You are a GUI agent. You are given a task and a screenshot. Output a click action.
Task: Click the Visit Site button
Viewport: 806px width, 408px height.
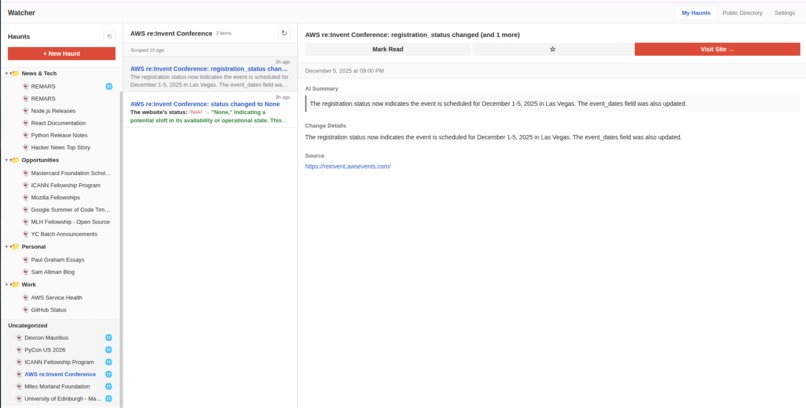point(717,49)
